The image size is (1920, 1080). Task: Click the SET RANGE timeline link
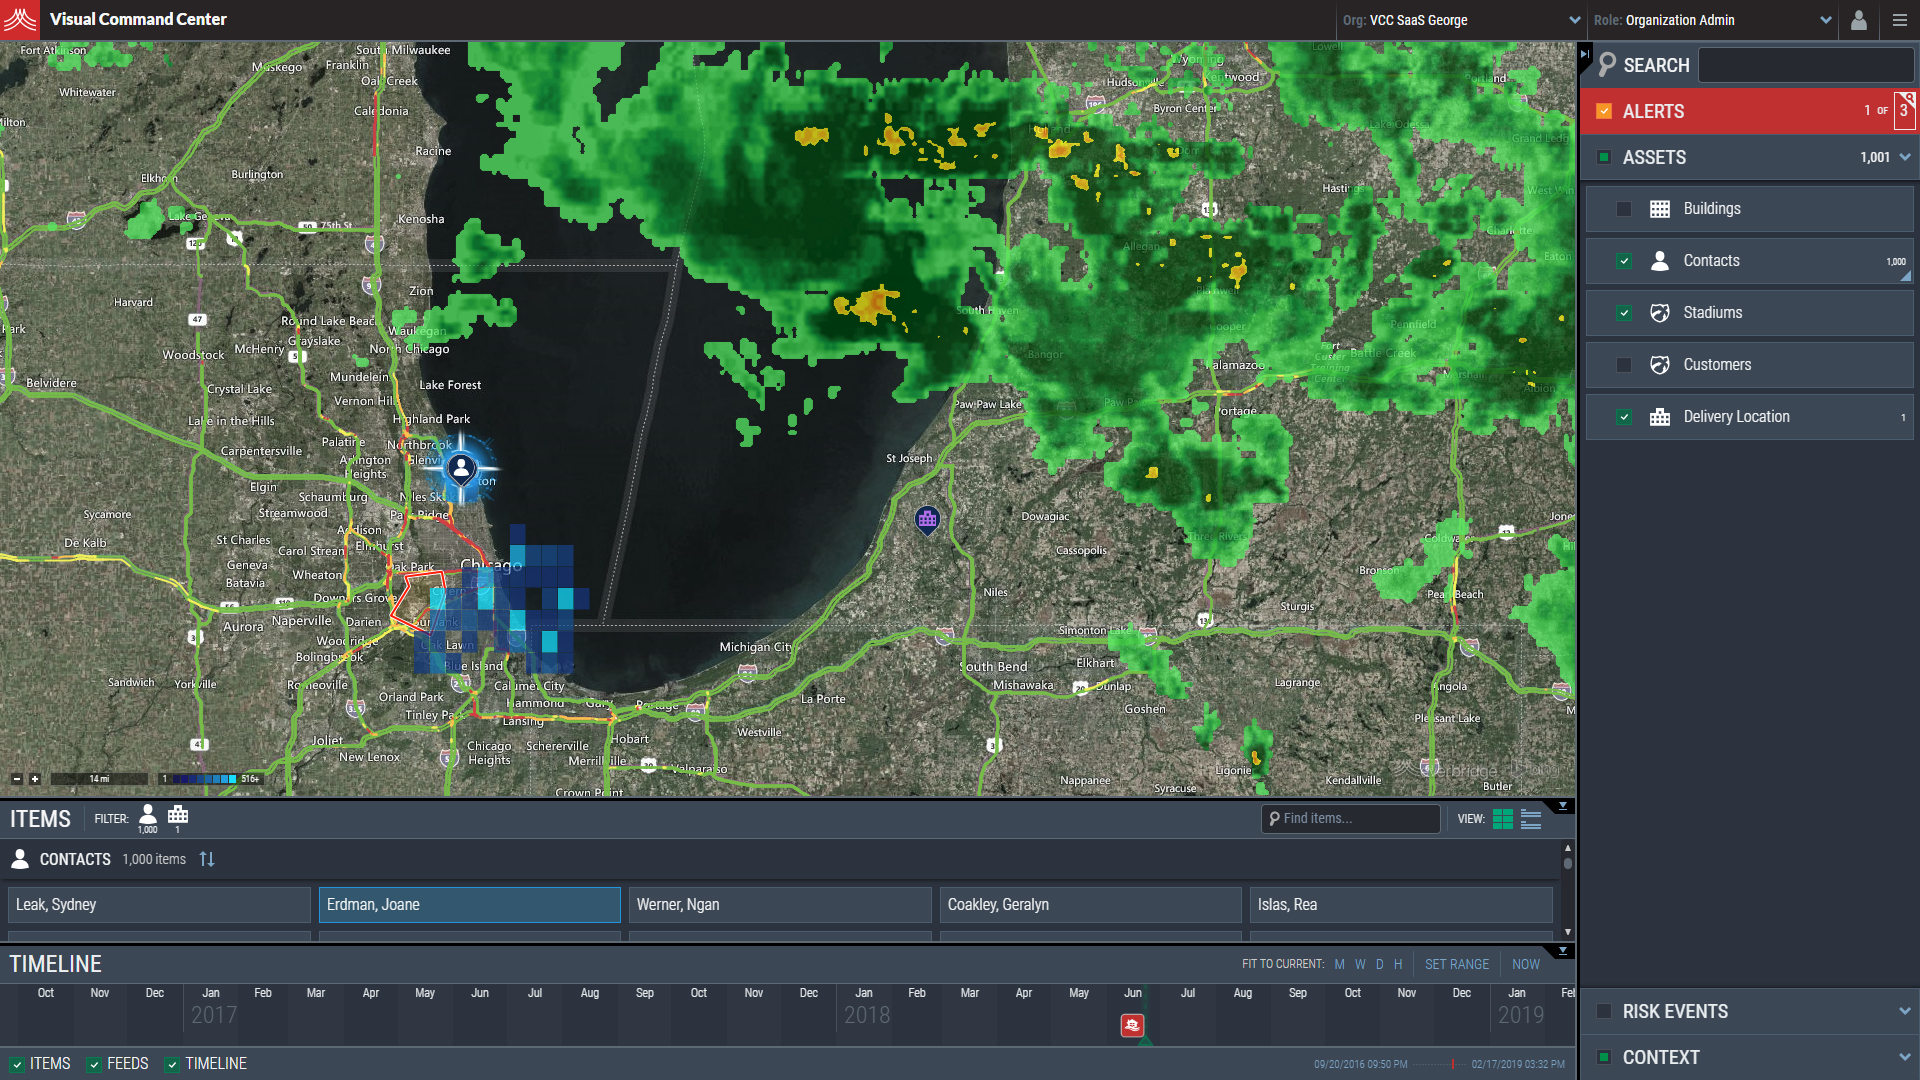click(1456, 964)
